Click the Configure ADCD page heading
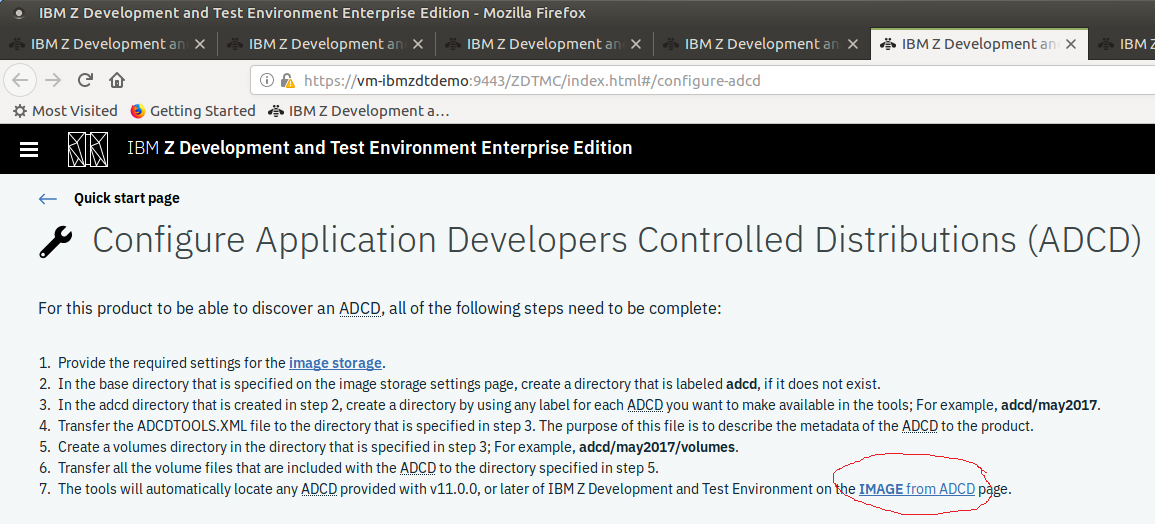 (x=617, y=240)
